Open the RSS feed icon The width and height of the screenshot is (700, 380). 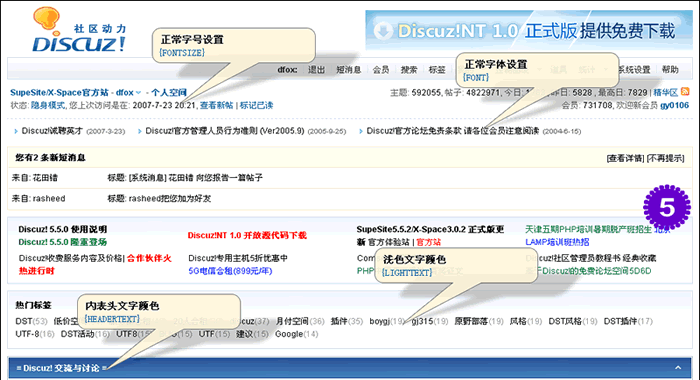click(x=685, y=92)
